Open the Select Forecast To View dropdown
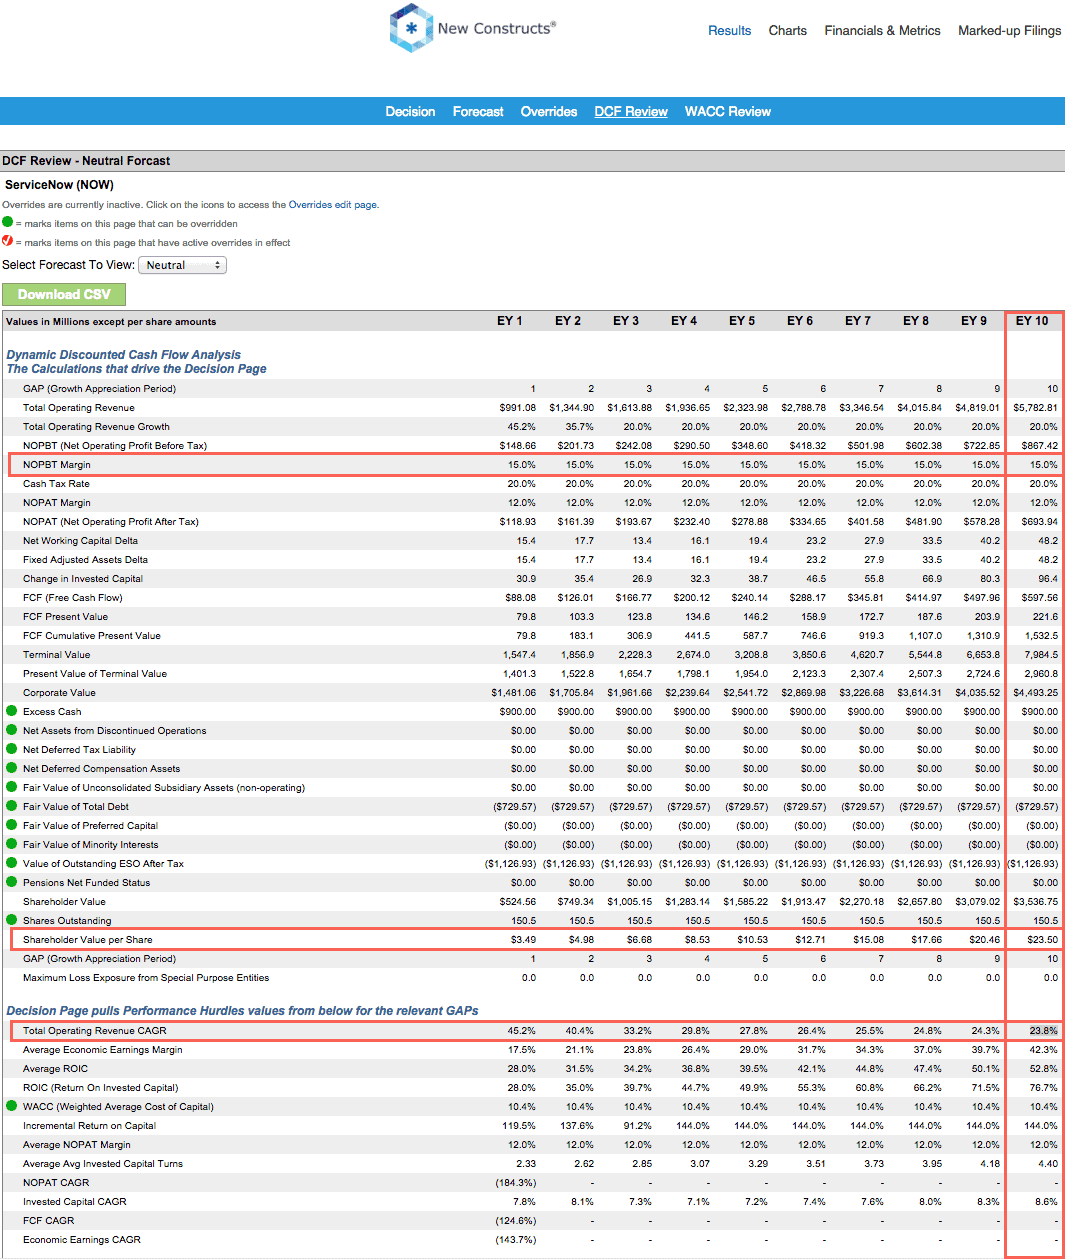The height and width of the screenshot is (1259, 1065). (182, 264)
